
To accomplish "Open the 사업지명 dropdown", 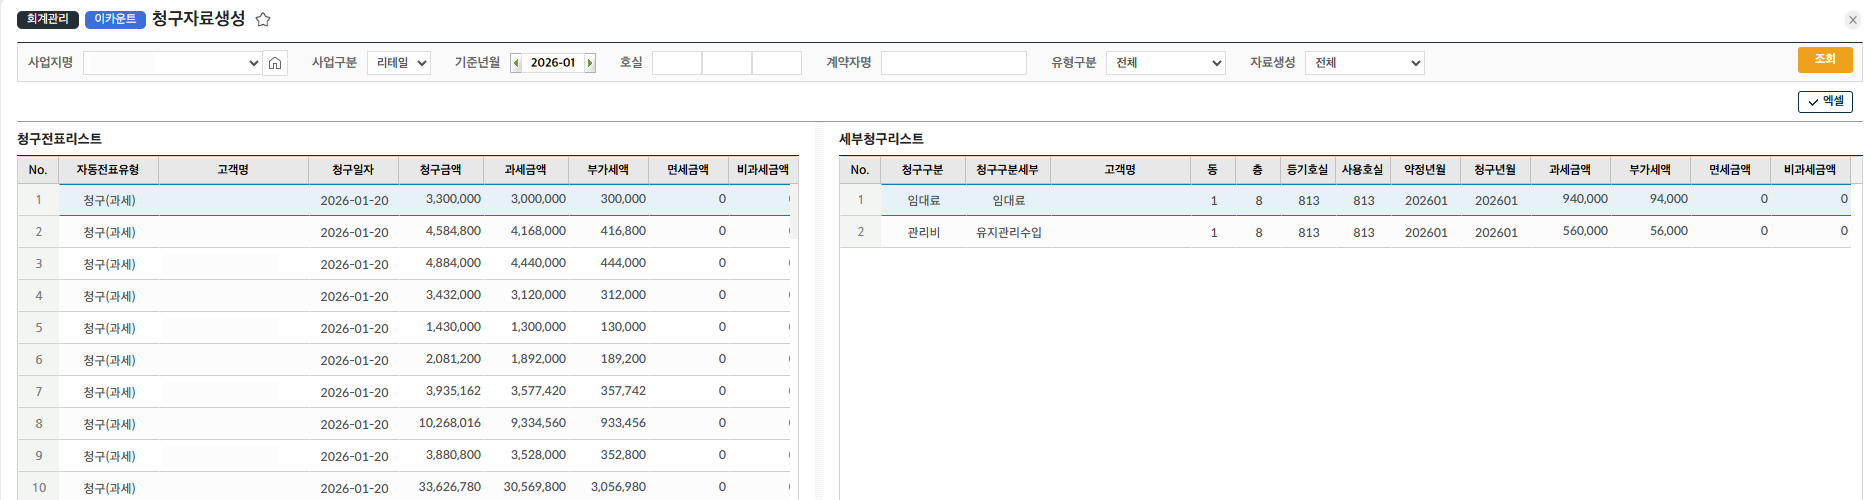I will [172, 63].
